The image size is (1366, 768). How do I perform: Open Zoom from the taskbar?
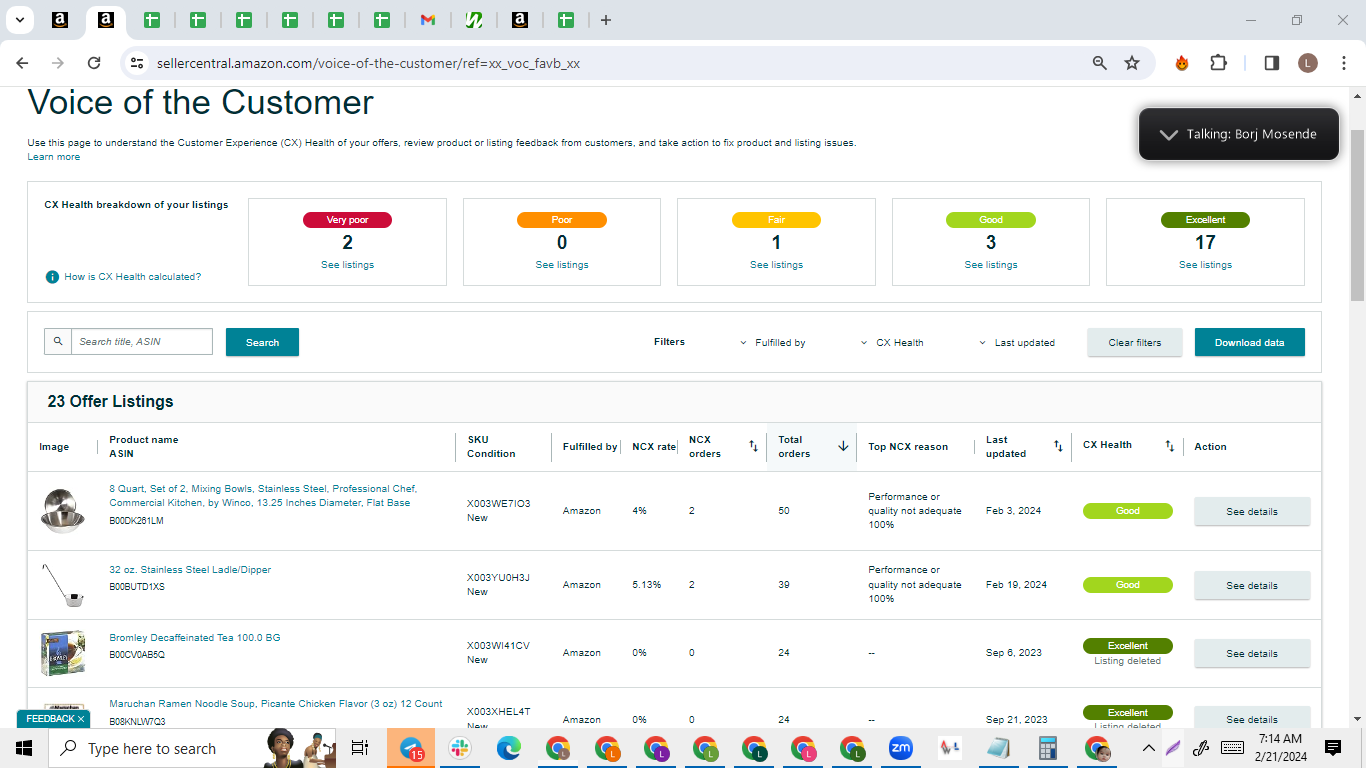coord(901,748)
